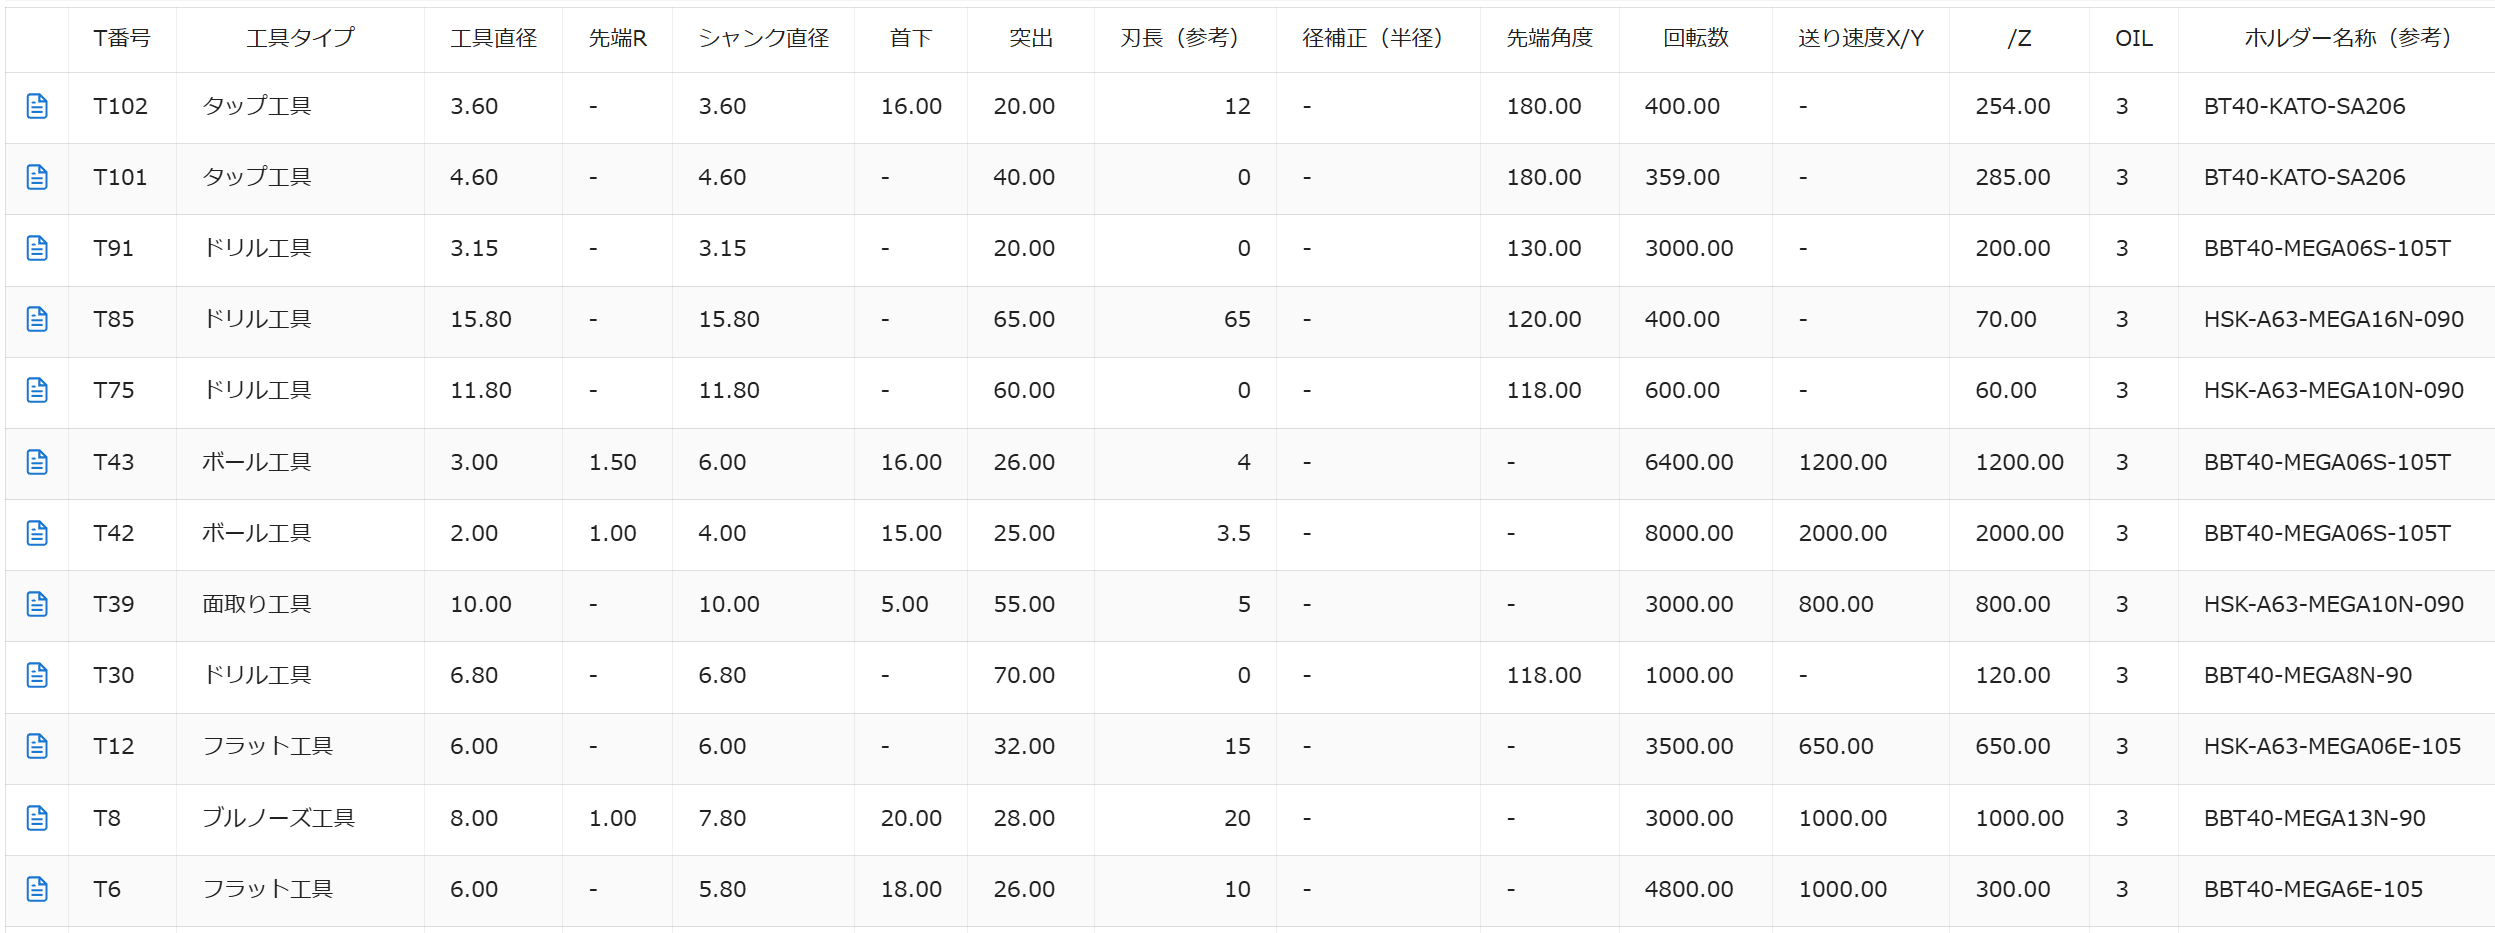Click the document icon beside T43

tap(37, 462)
